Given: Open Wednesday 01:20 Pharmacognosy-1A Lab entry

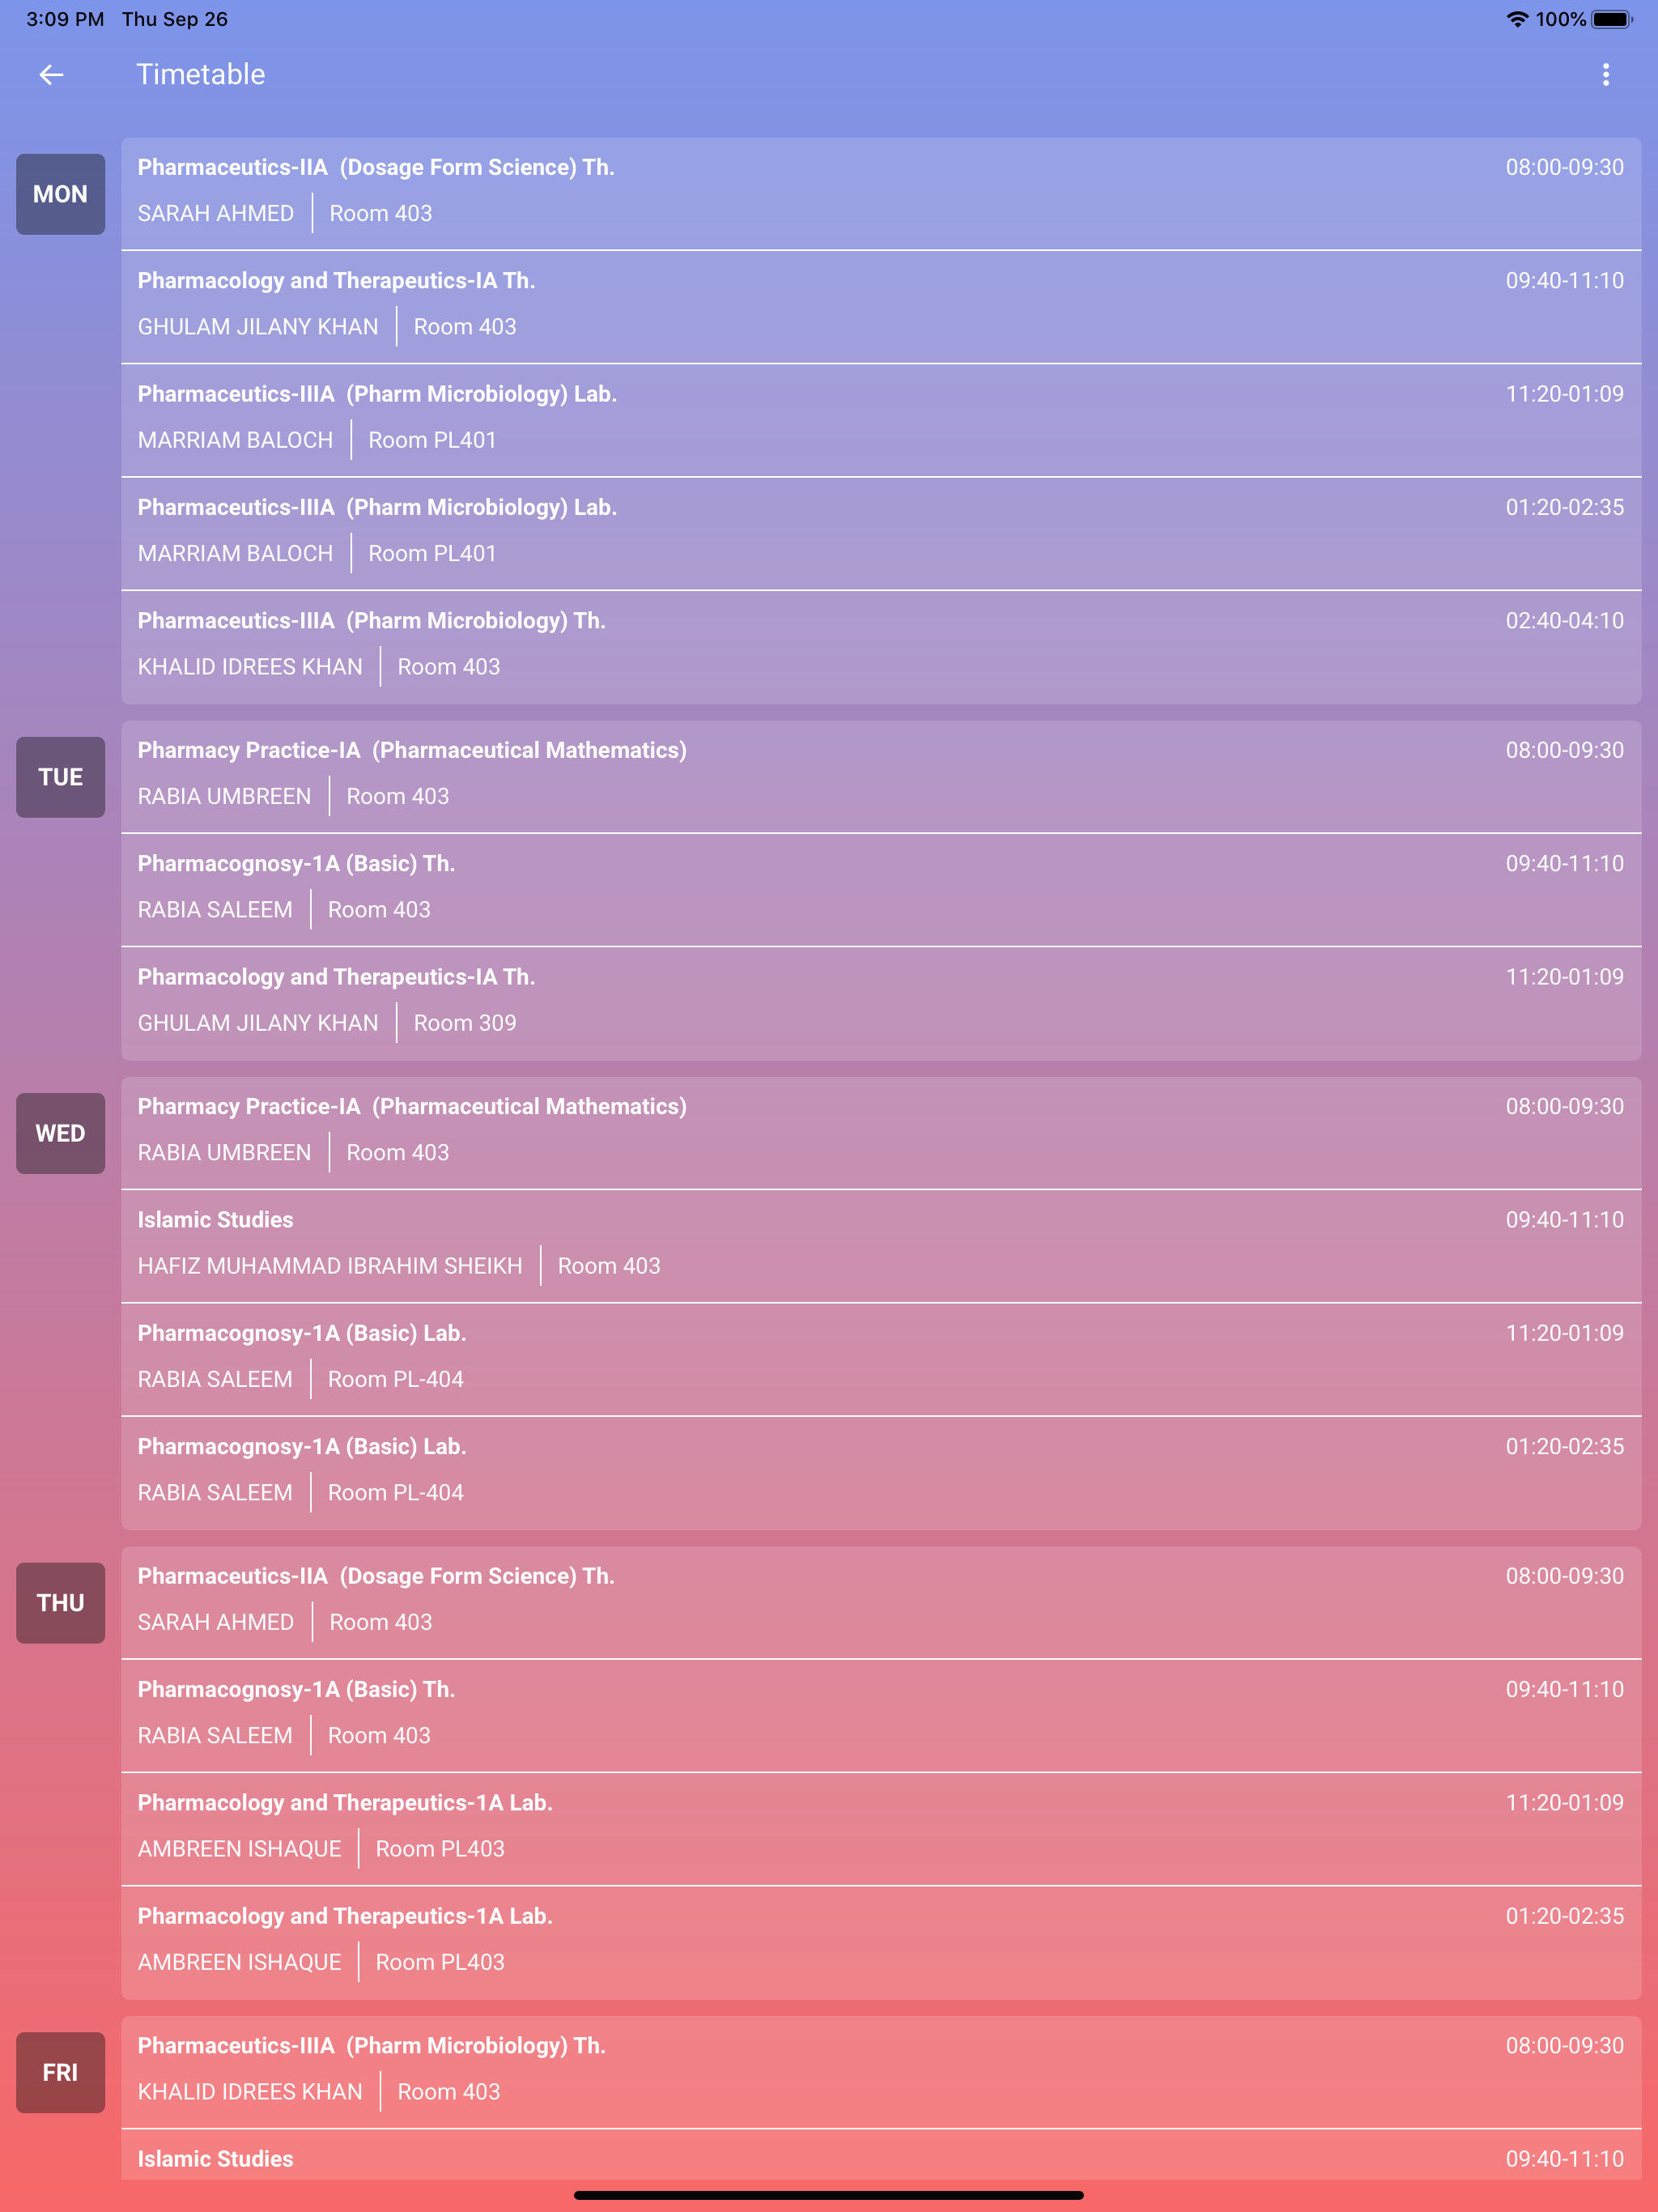Looking at the screenshot, I should click(881, 1473).
